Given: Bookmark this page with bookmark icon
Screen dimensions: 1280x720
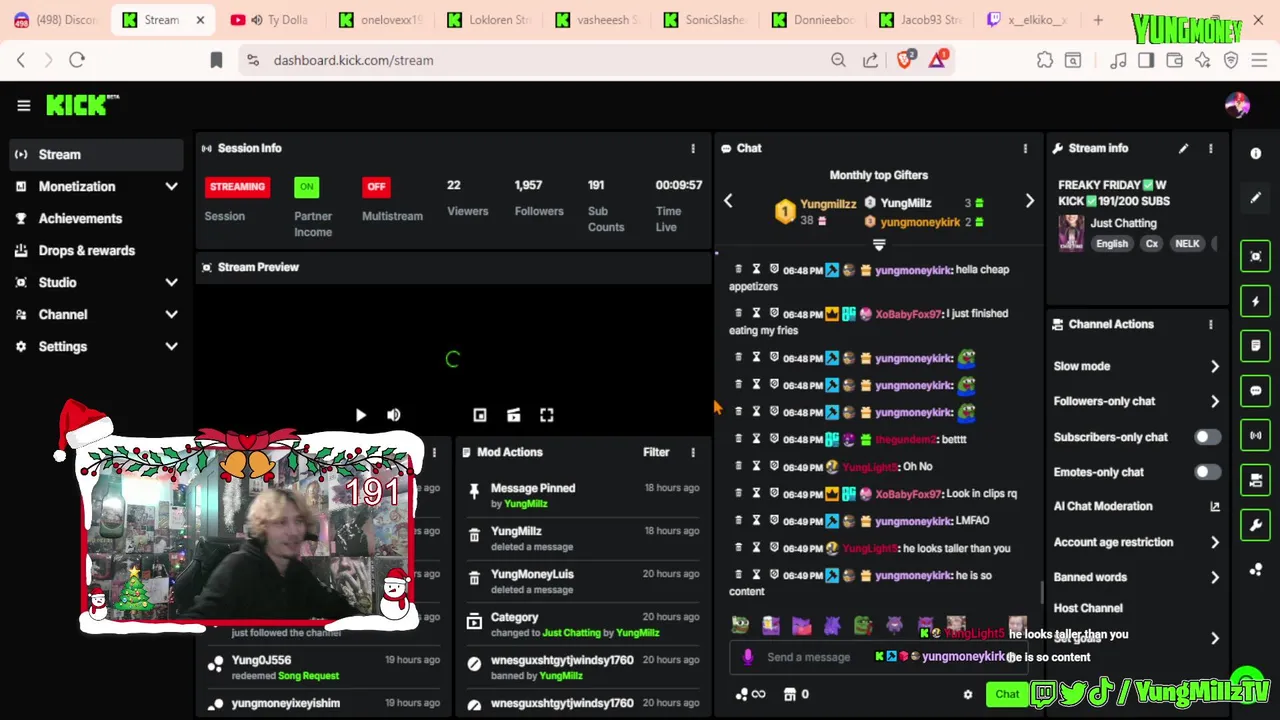Looking at the screenshot, I should [216, 60].
